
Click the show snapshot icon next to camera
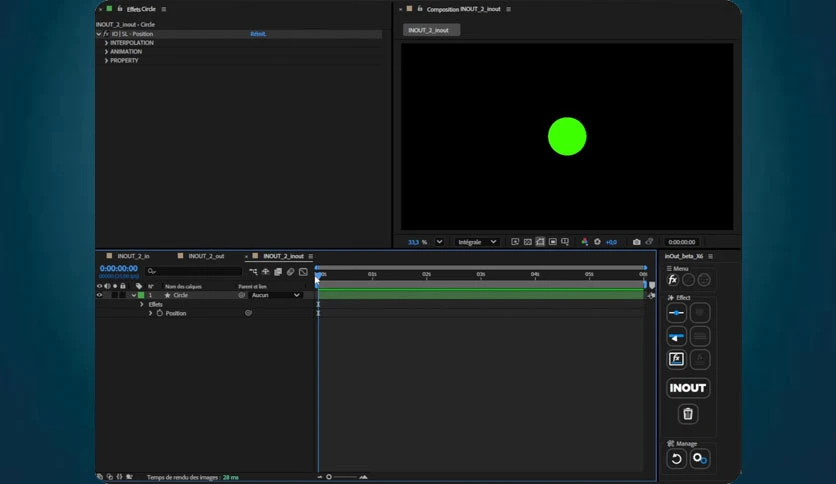coord(649,242)
